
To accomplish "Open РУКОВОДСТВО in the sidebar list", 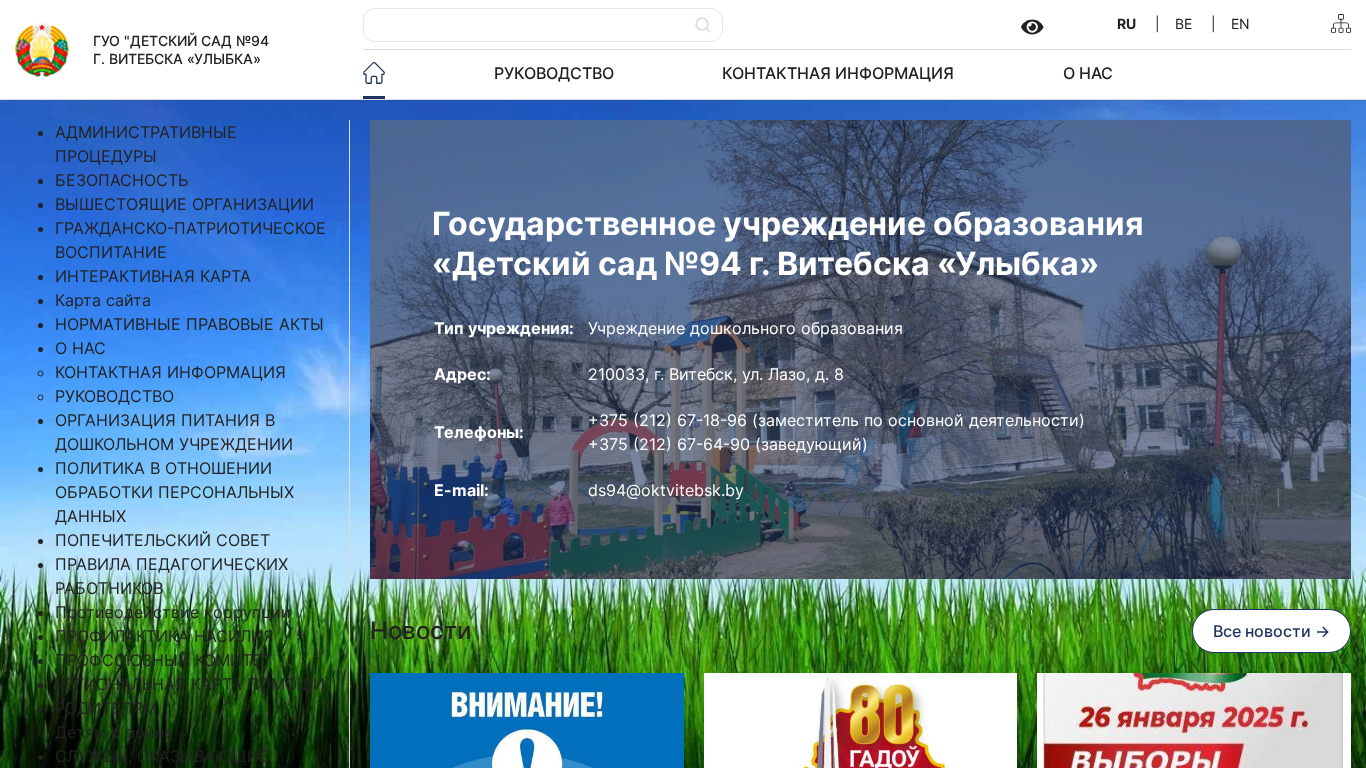I will click(115, 396).
